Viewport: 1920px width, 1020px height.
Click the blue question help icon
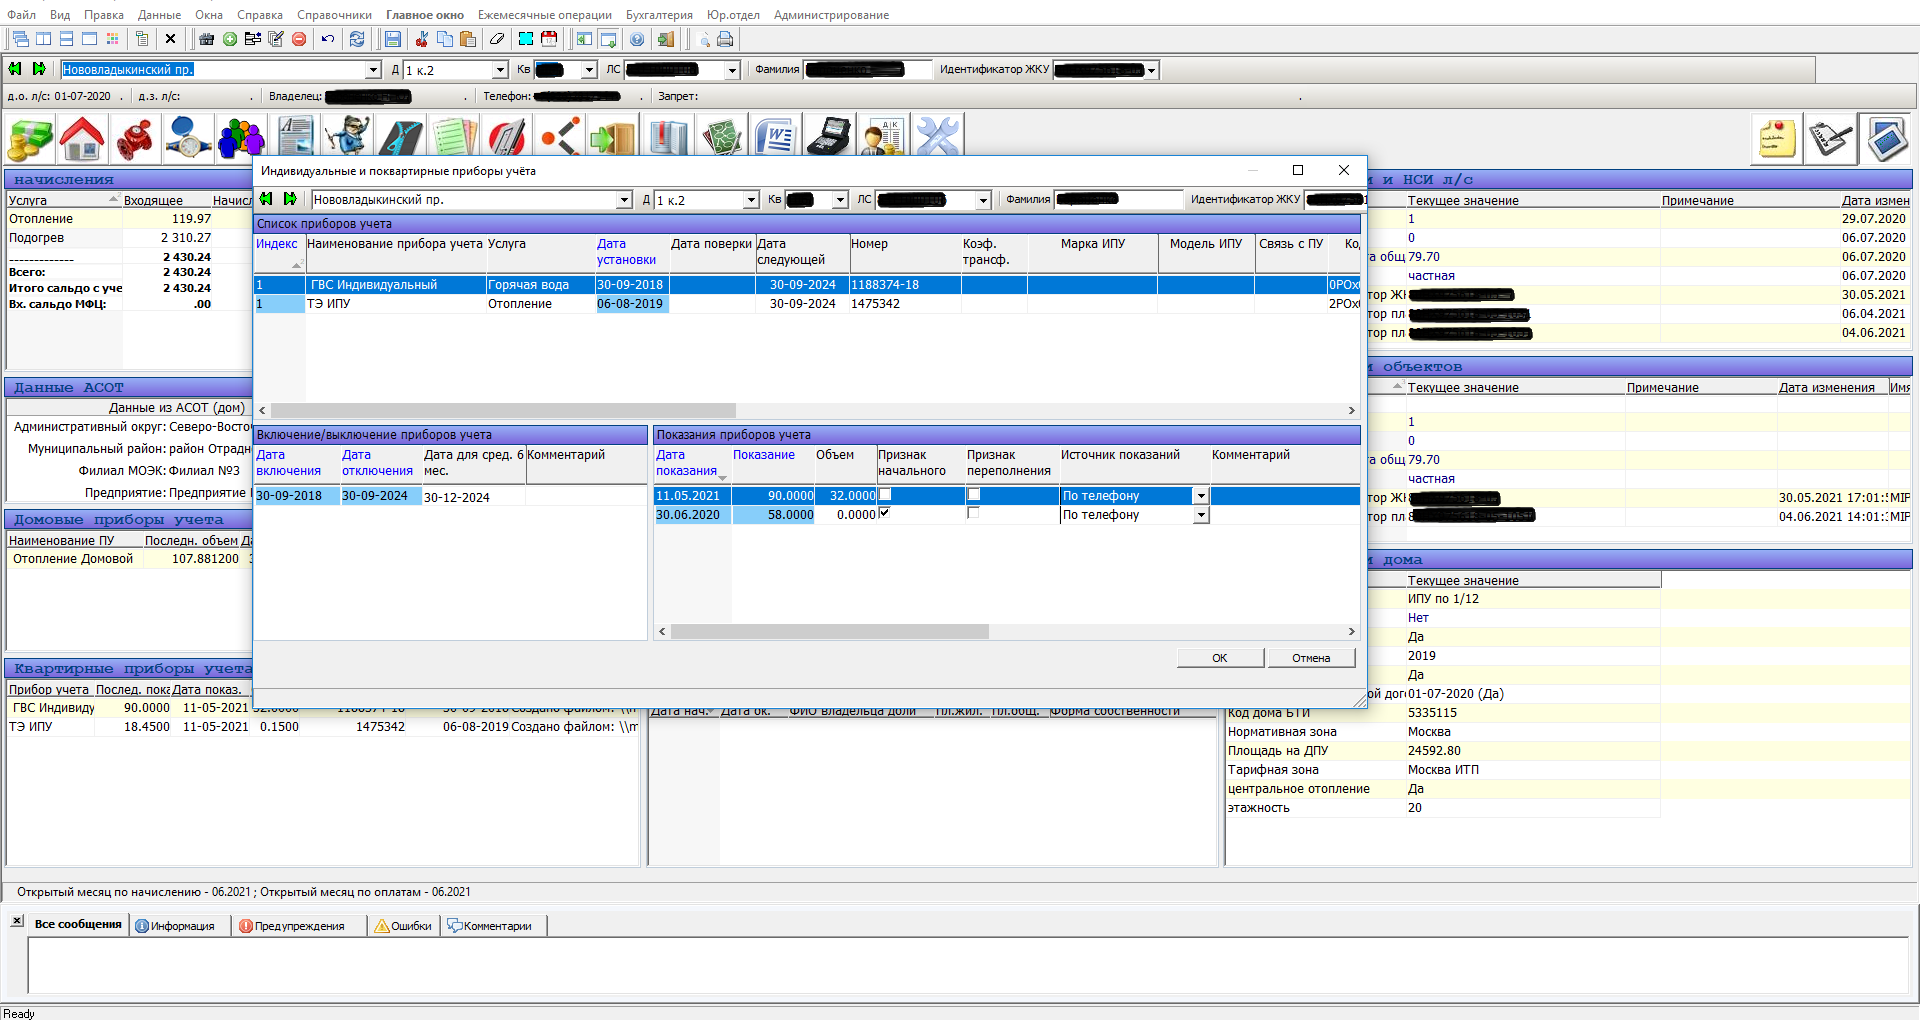coord(637,39)
